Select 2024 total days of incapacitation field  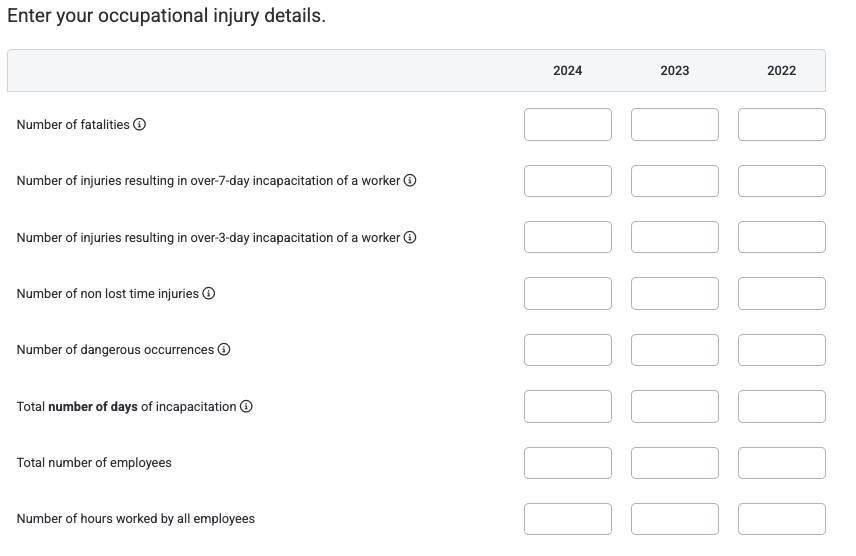click(568, 406)
